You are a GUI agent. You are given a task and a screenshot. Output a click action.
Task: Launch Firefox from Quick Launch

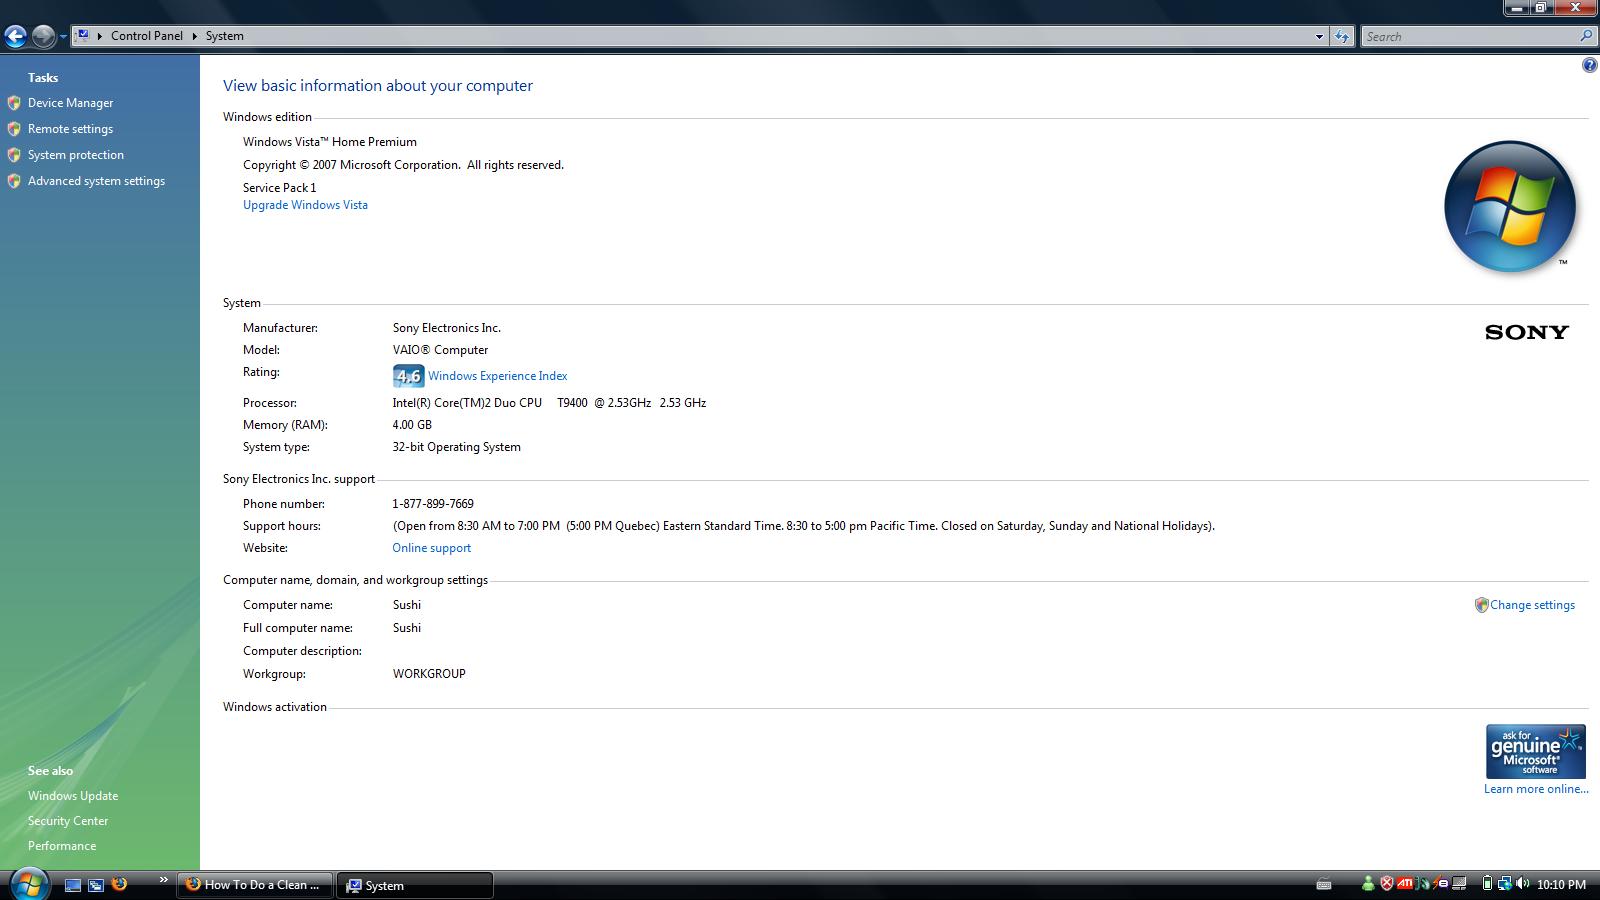(119, 885)
